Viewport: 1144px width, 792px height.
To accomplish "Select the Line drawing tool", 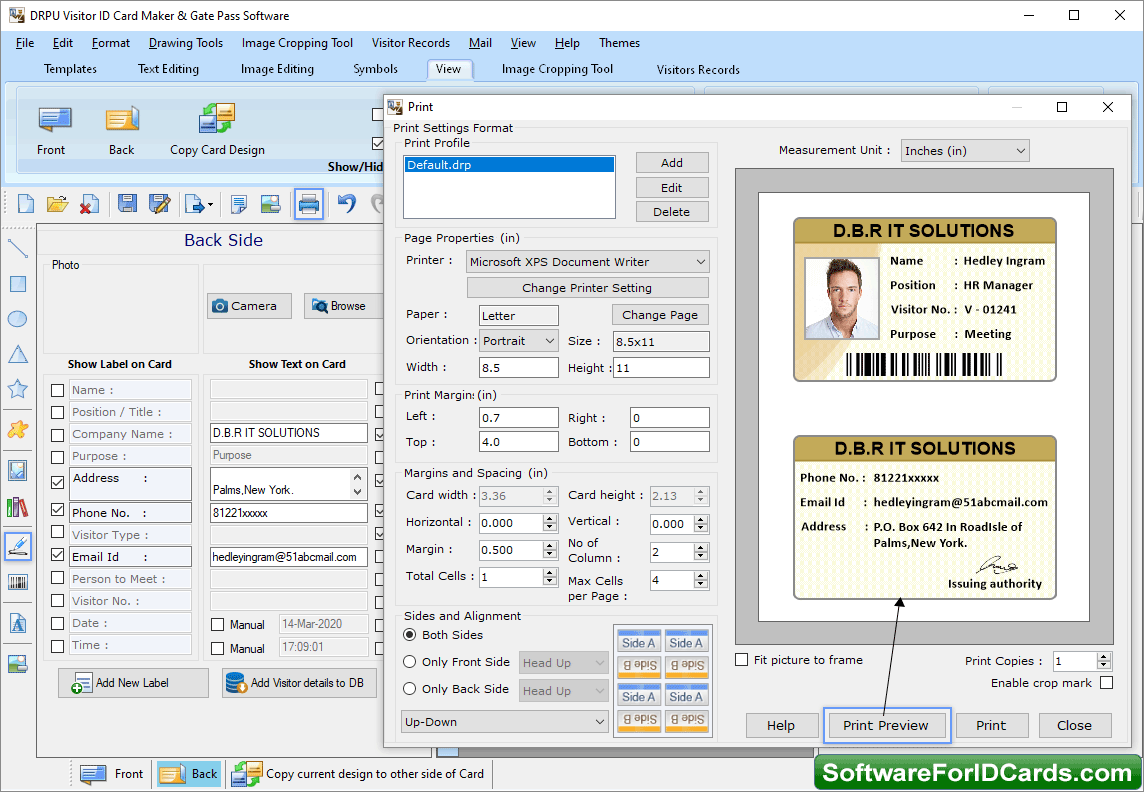I will (18, 248).
